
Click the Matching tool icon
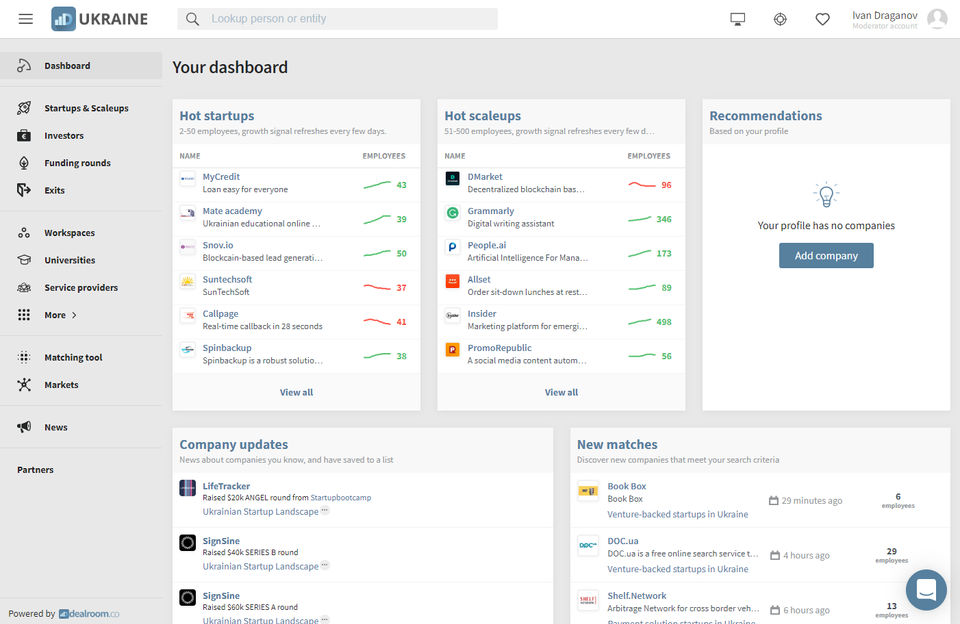pyautogui.click(x=24, y=357)
